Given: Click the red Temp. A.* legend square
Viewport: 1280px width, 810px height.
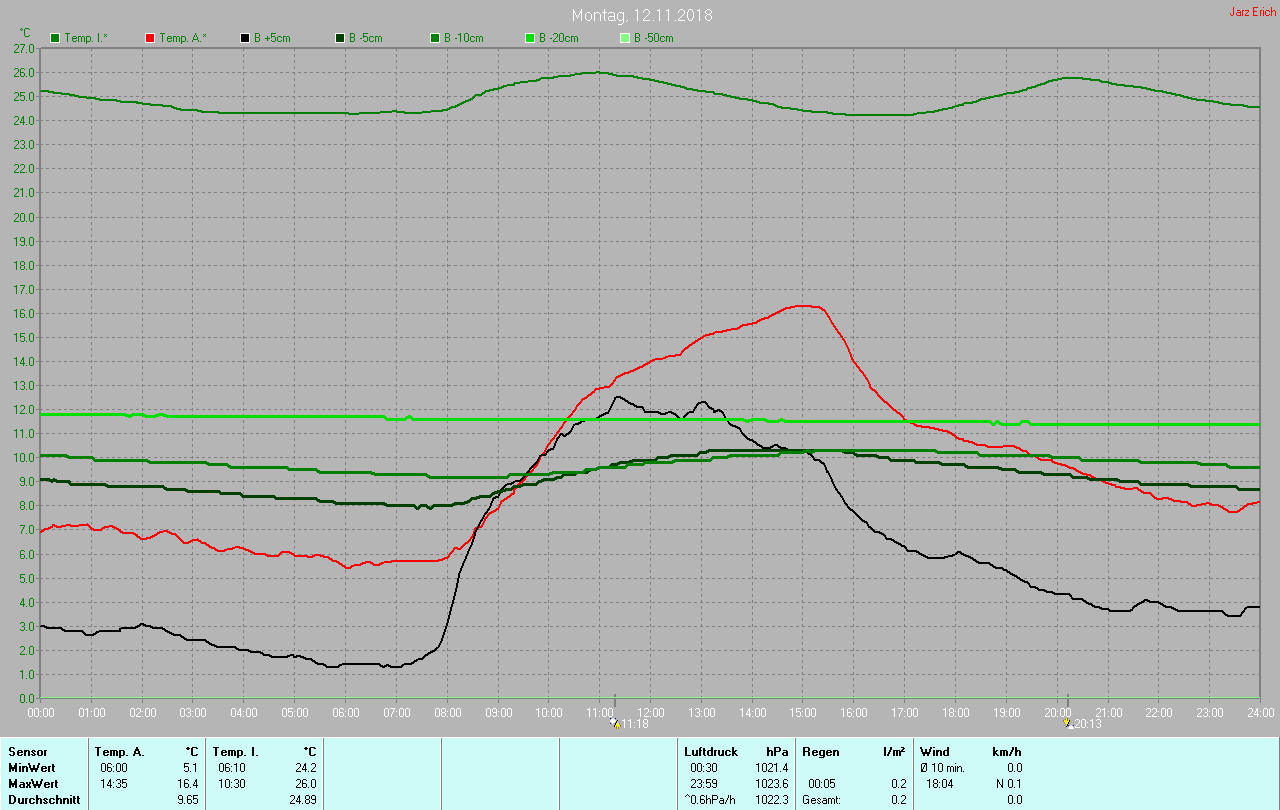Looking at the screenshot, I should click(x=150, y=38).
